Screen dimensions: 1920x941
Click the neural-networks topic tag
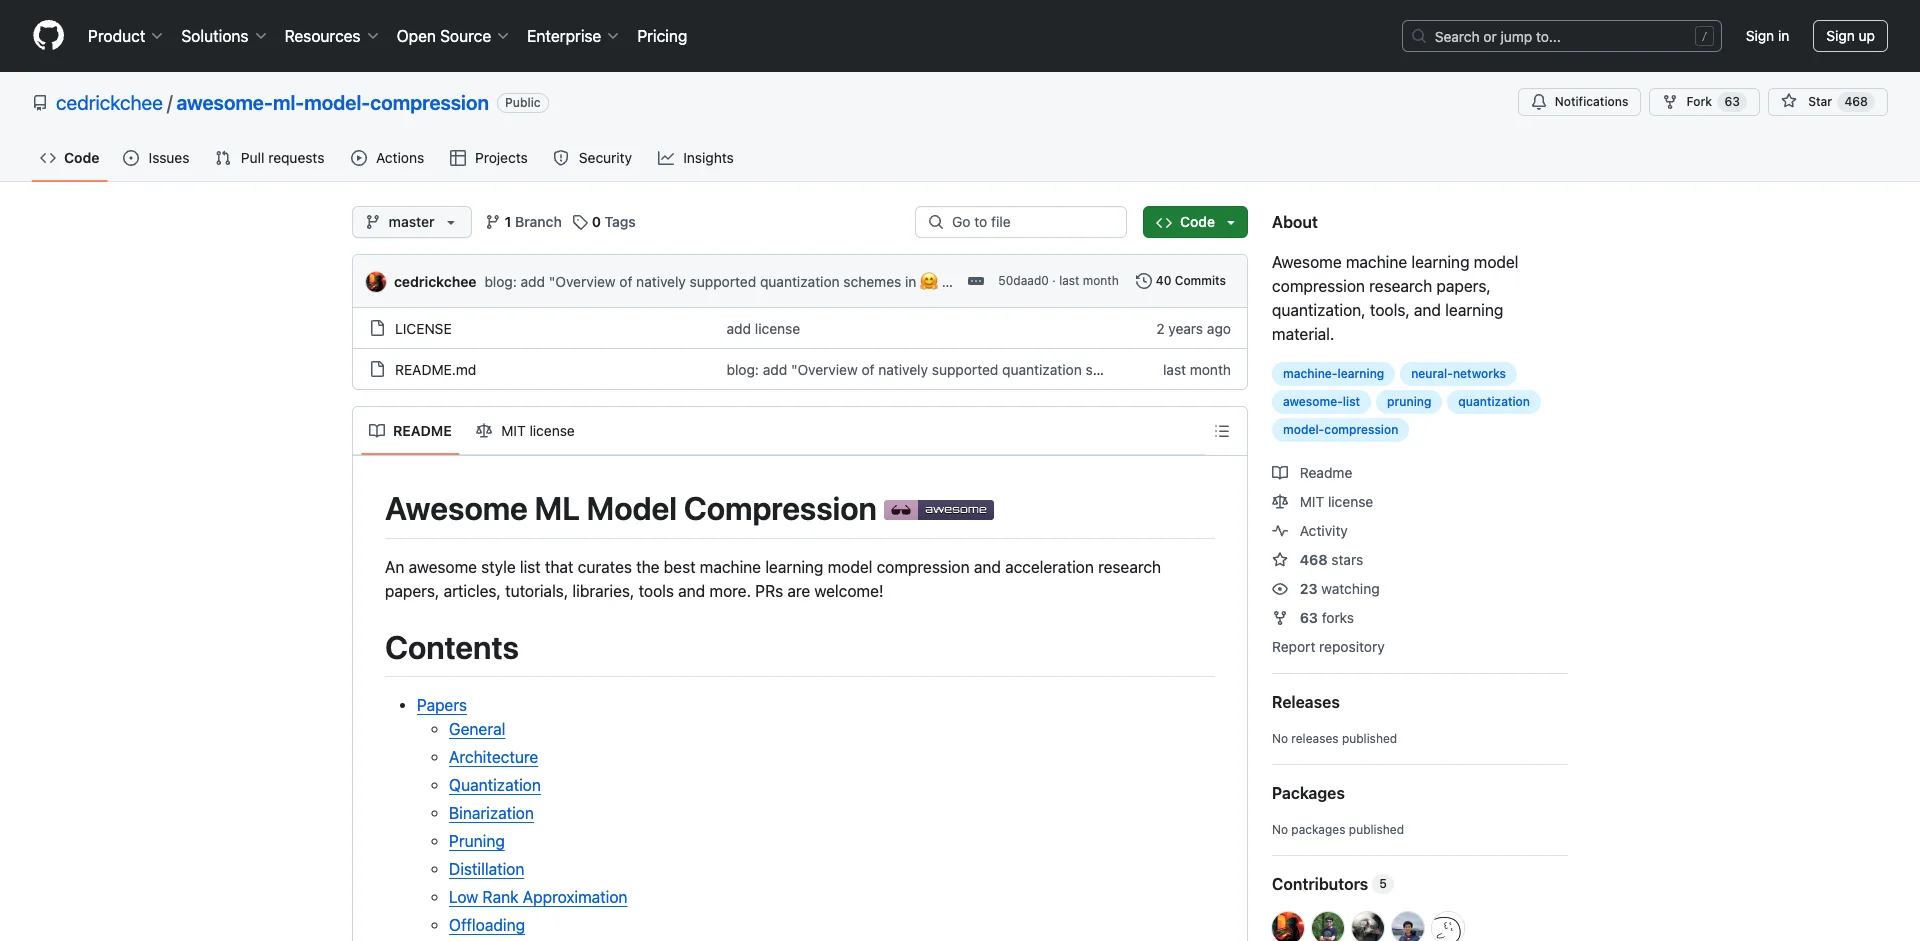click(x=1458, y=374)
